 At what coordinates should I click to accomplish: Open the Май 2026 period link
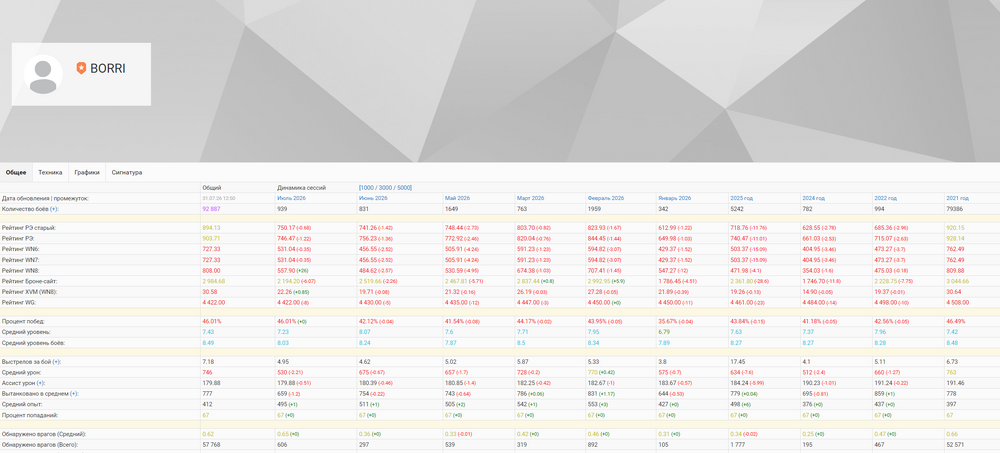[458, 198]
